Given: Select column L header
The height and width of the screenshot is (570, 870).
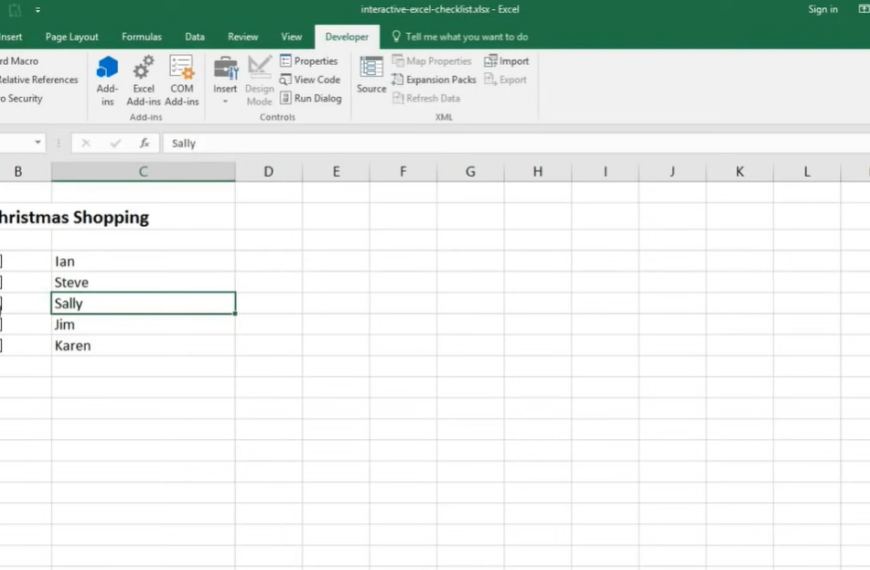Looking at the screenshot, I should click(x=807, y=171).
